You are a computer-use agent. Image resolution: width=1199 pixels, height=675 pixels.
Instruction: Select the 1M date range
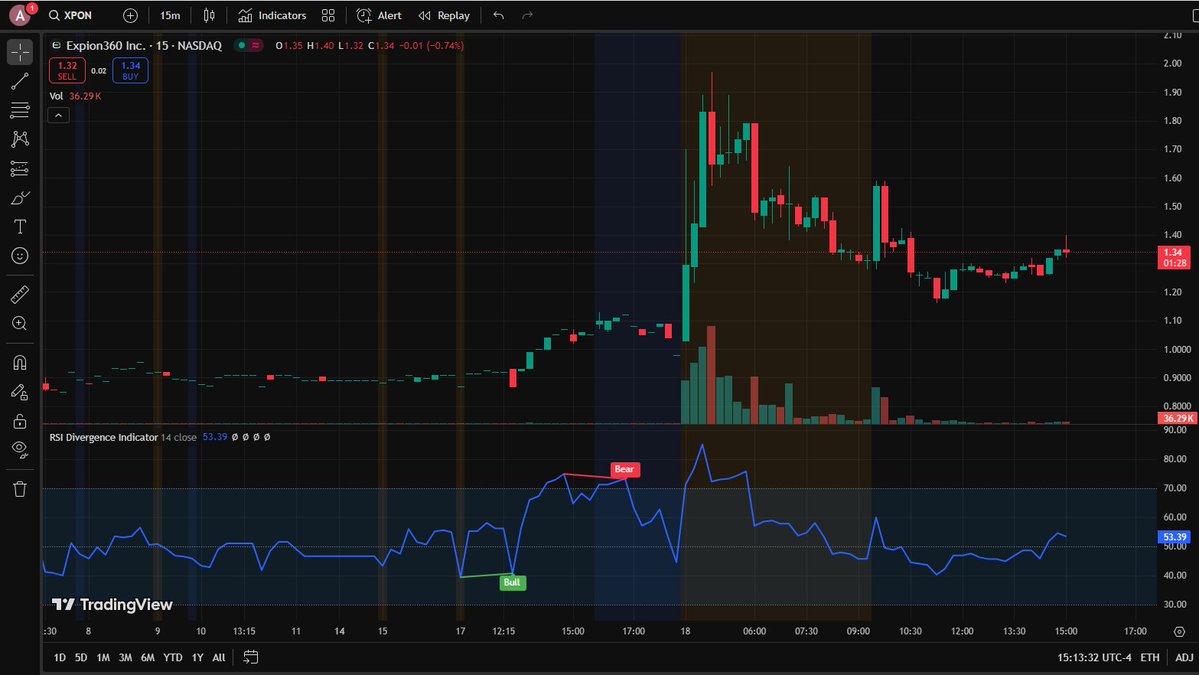pos(103,657)
